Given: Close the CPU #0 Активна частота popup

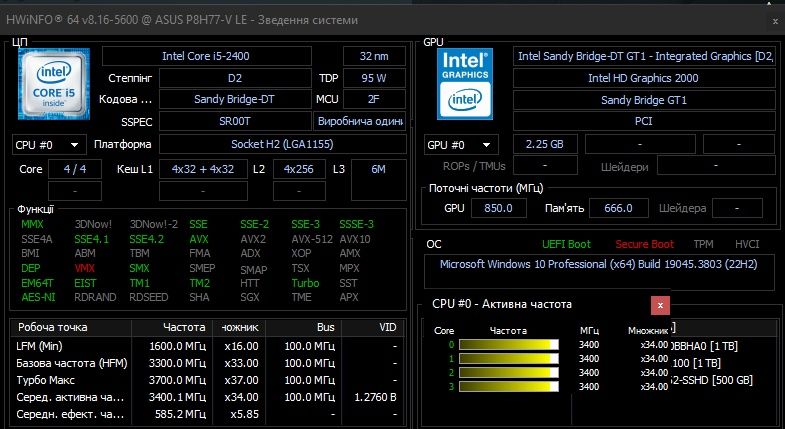Looking at the screenshot, I should pyautogui.click(x=660, y=305).
